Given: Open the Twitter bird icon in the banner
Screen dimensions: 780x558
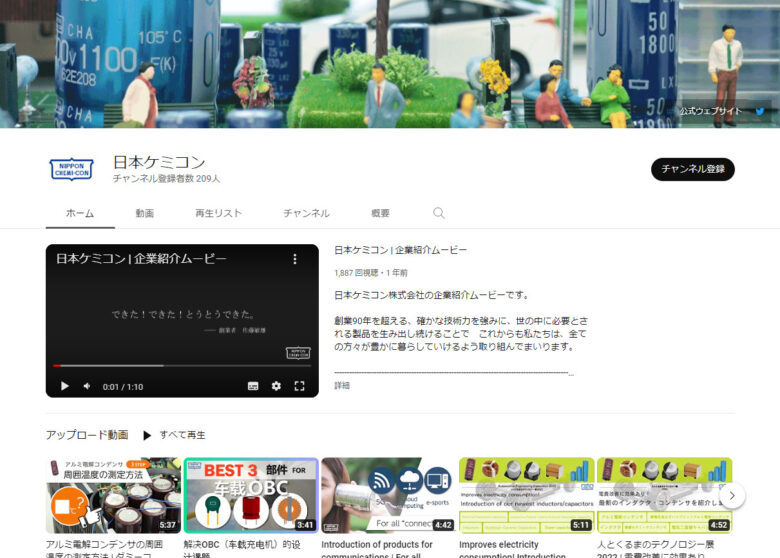Looking at the screenshot, I should tap(760, 111).
